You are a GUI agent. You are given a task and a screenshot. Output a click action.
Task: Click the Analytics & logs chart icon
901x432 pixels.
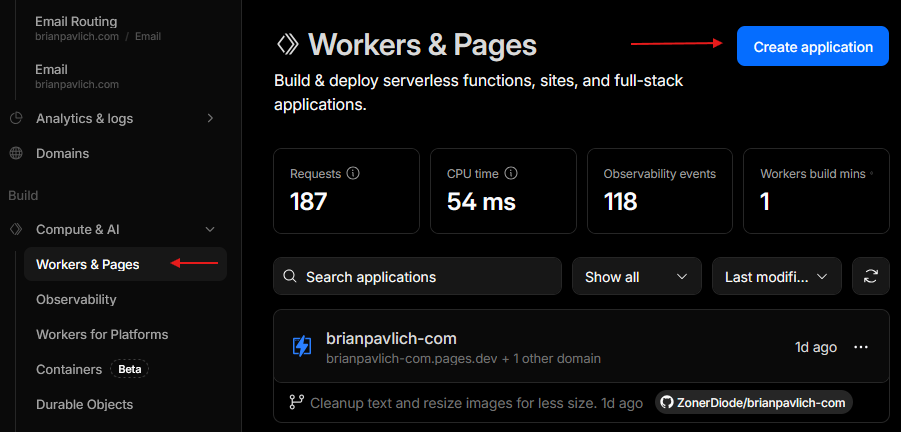[16, 118]
